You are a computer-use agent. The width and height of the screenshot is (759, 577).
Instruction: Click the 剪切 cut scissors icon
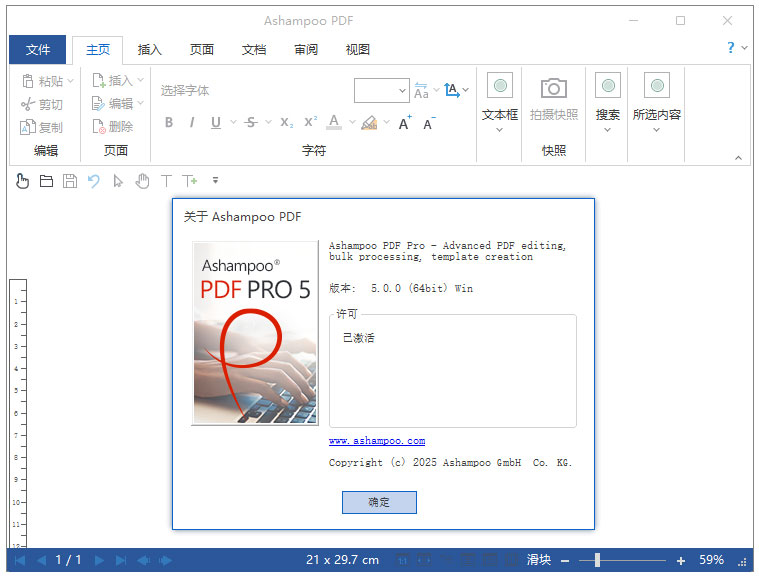[x=28, y=104]
